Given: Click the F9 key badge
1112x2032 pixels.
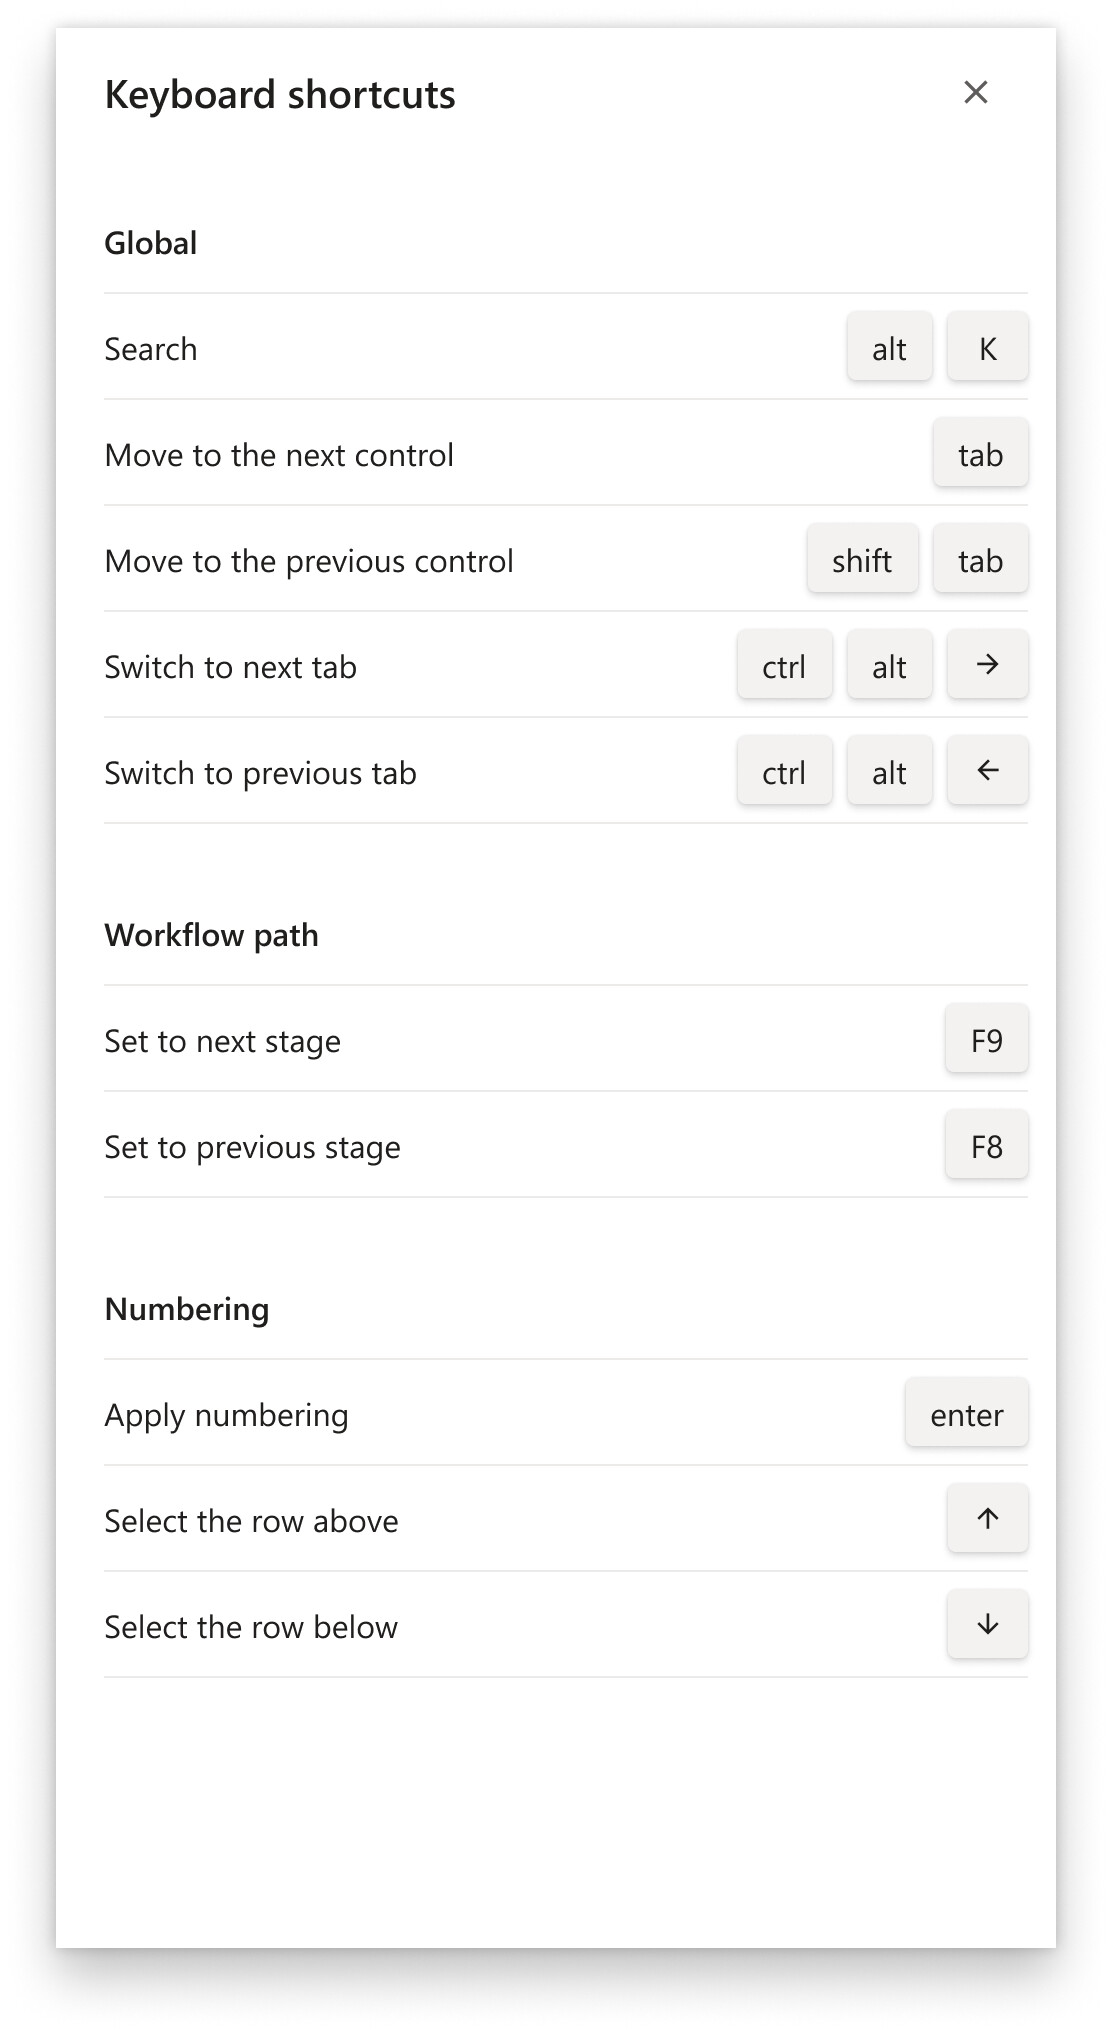Looking at the screenshot, I should (x=986, y=1041).
